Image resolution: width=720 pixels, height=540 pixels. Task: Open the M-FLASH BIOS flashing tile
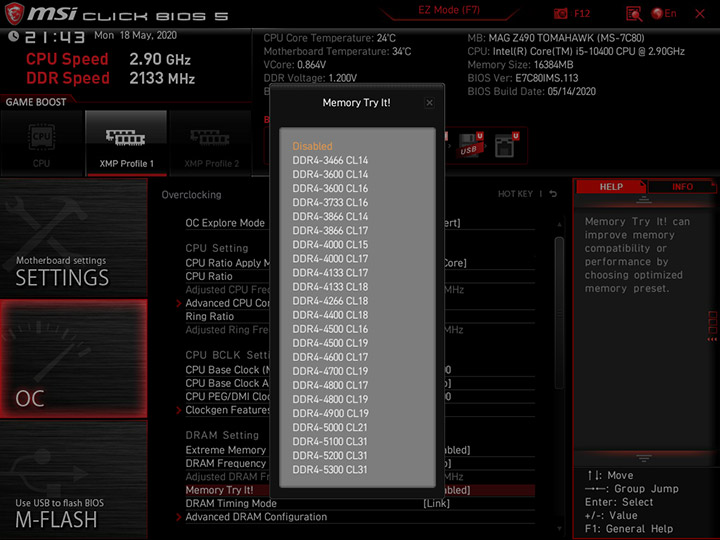(x=74, y=480)
